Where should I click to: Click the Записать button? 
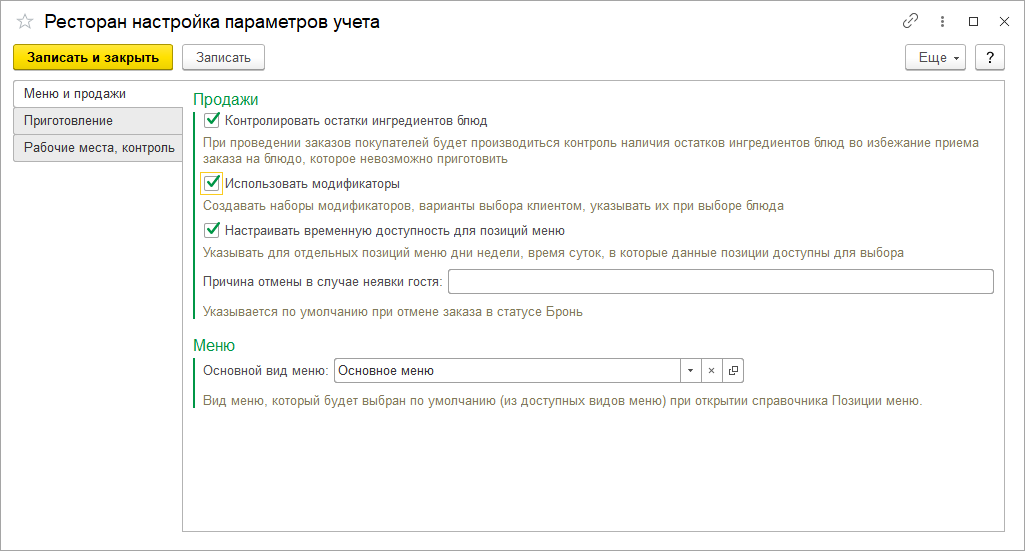[223, 57]
